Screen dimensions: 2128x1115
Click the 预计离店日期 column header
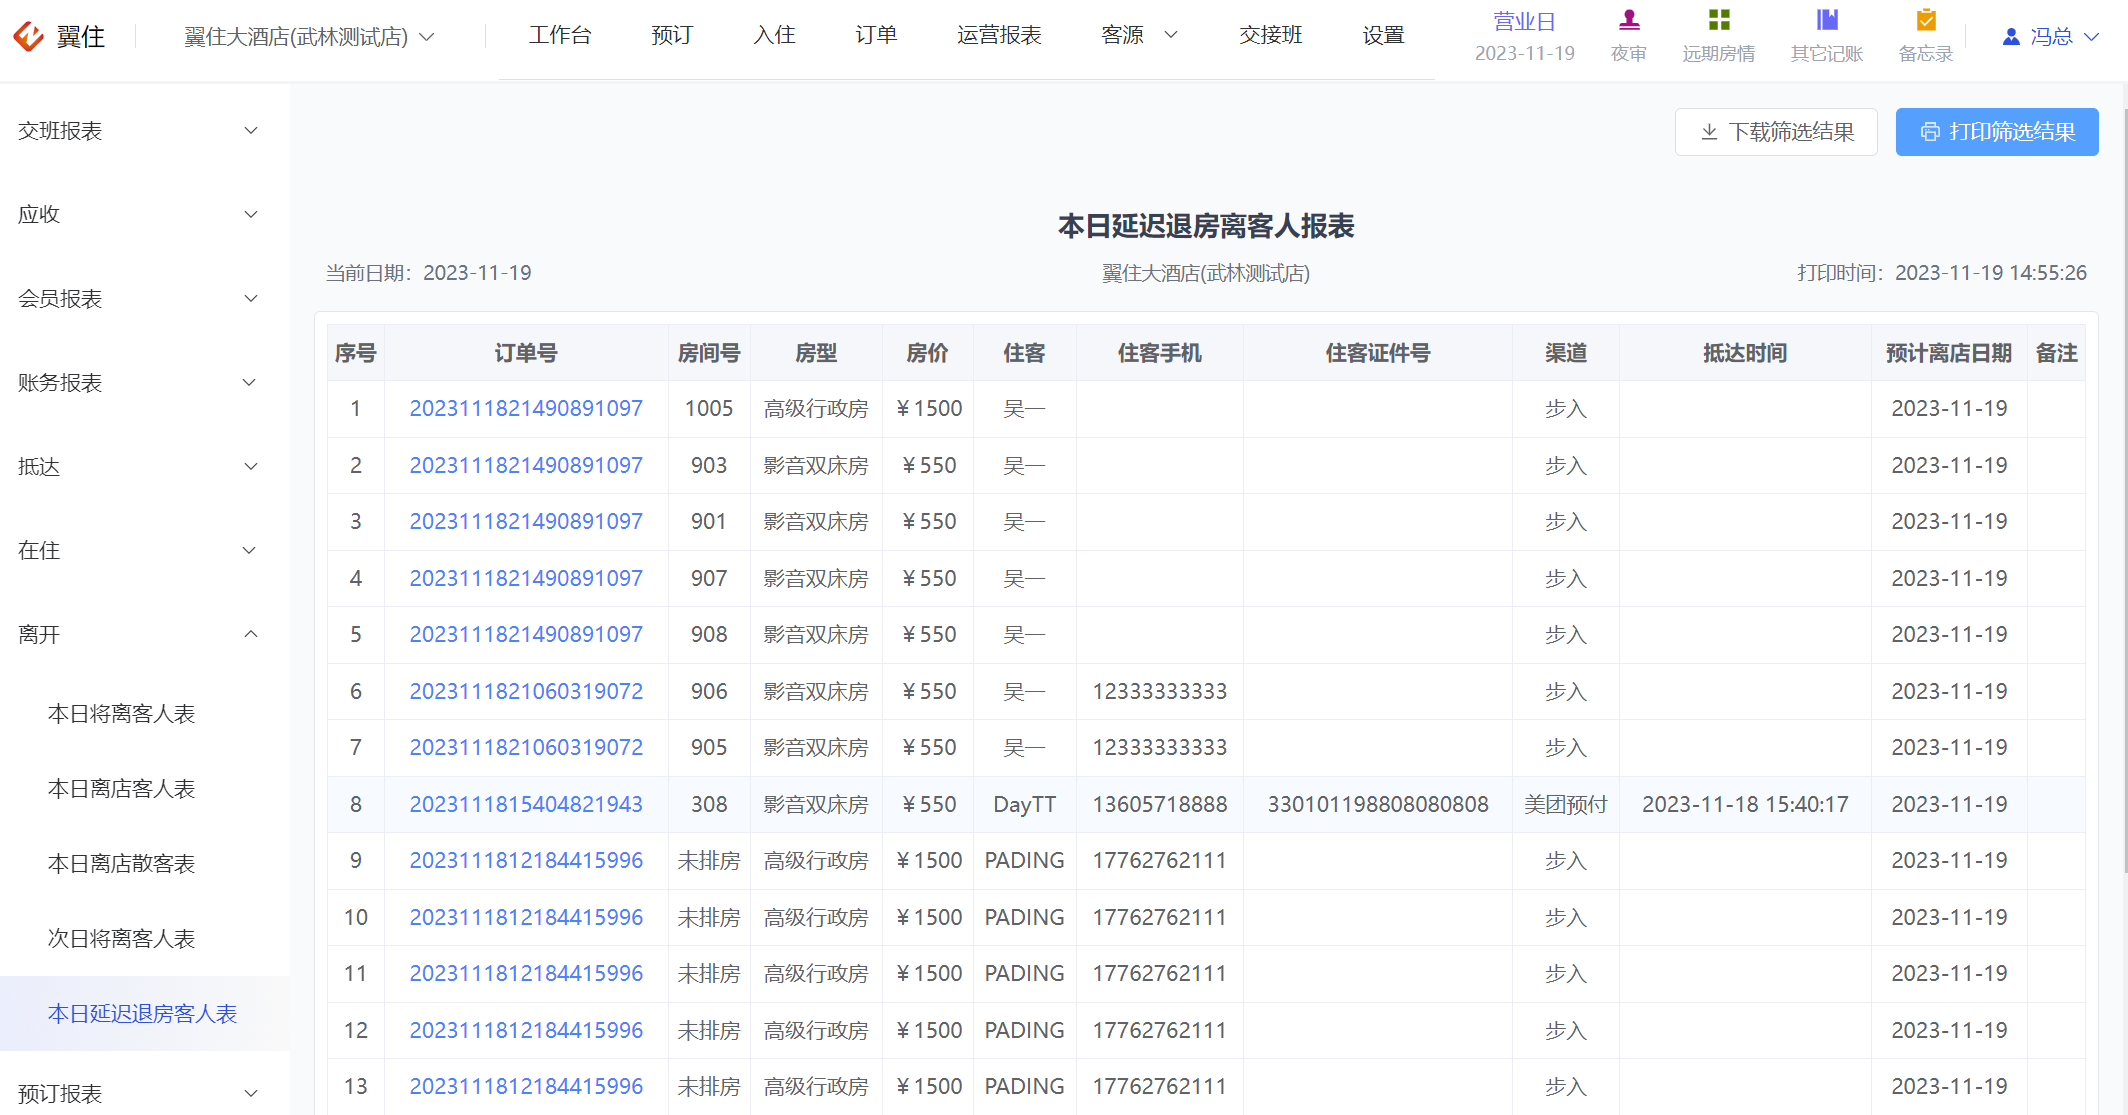(1949, 353)
